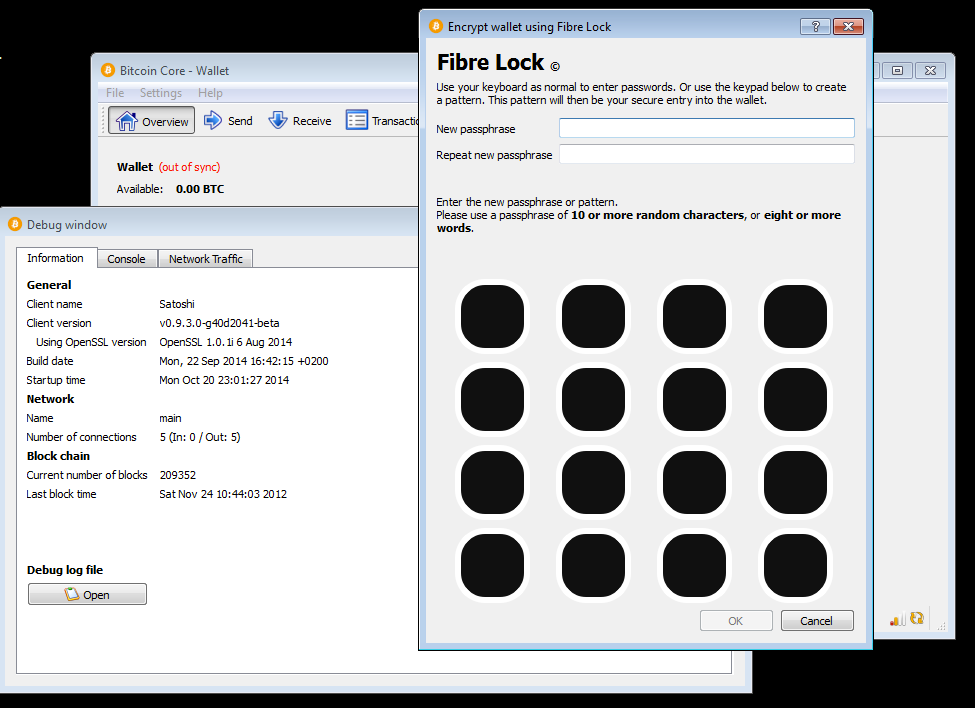
Task: Tap keypad button in fourth row, third column
Action: pyautogui.click(x=694, y=565)
